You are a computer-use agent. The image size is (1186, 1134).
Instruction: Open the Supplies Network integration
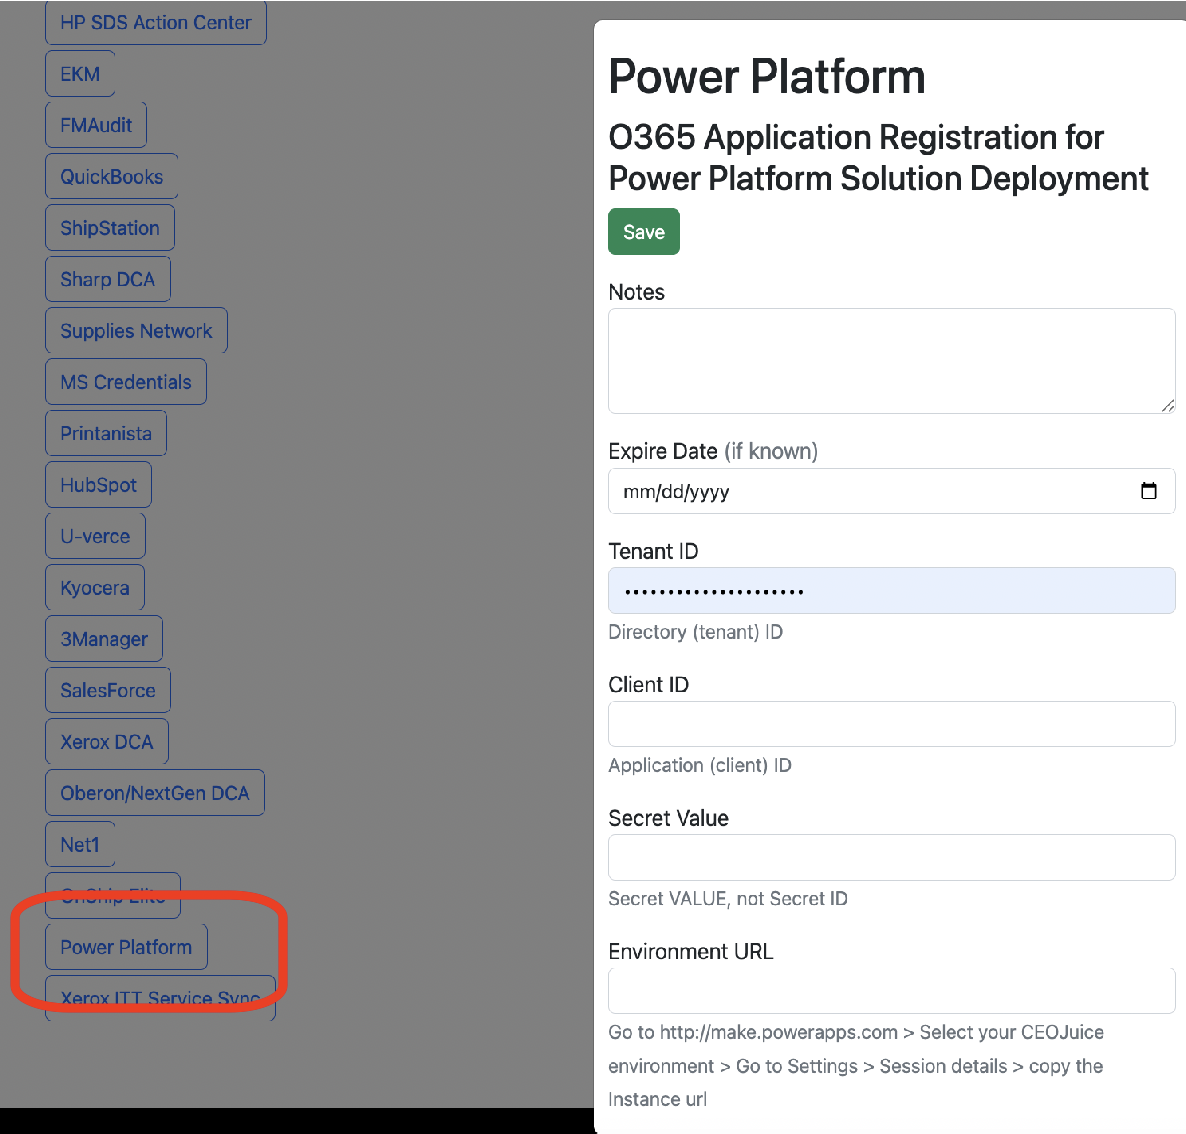coord(136,331)
